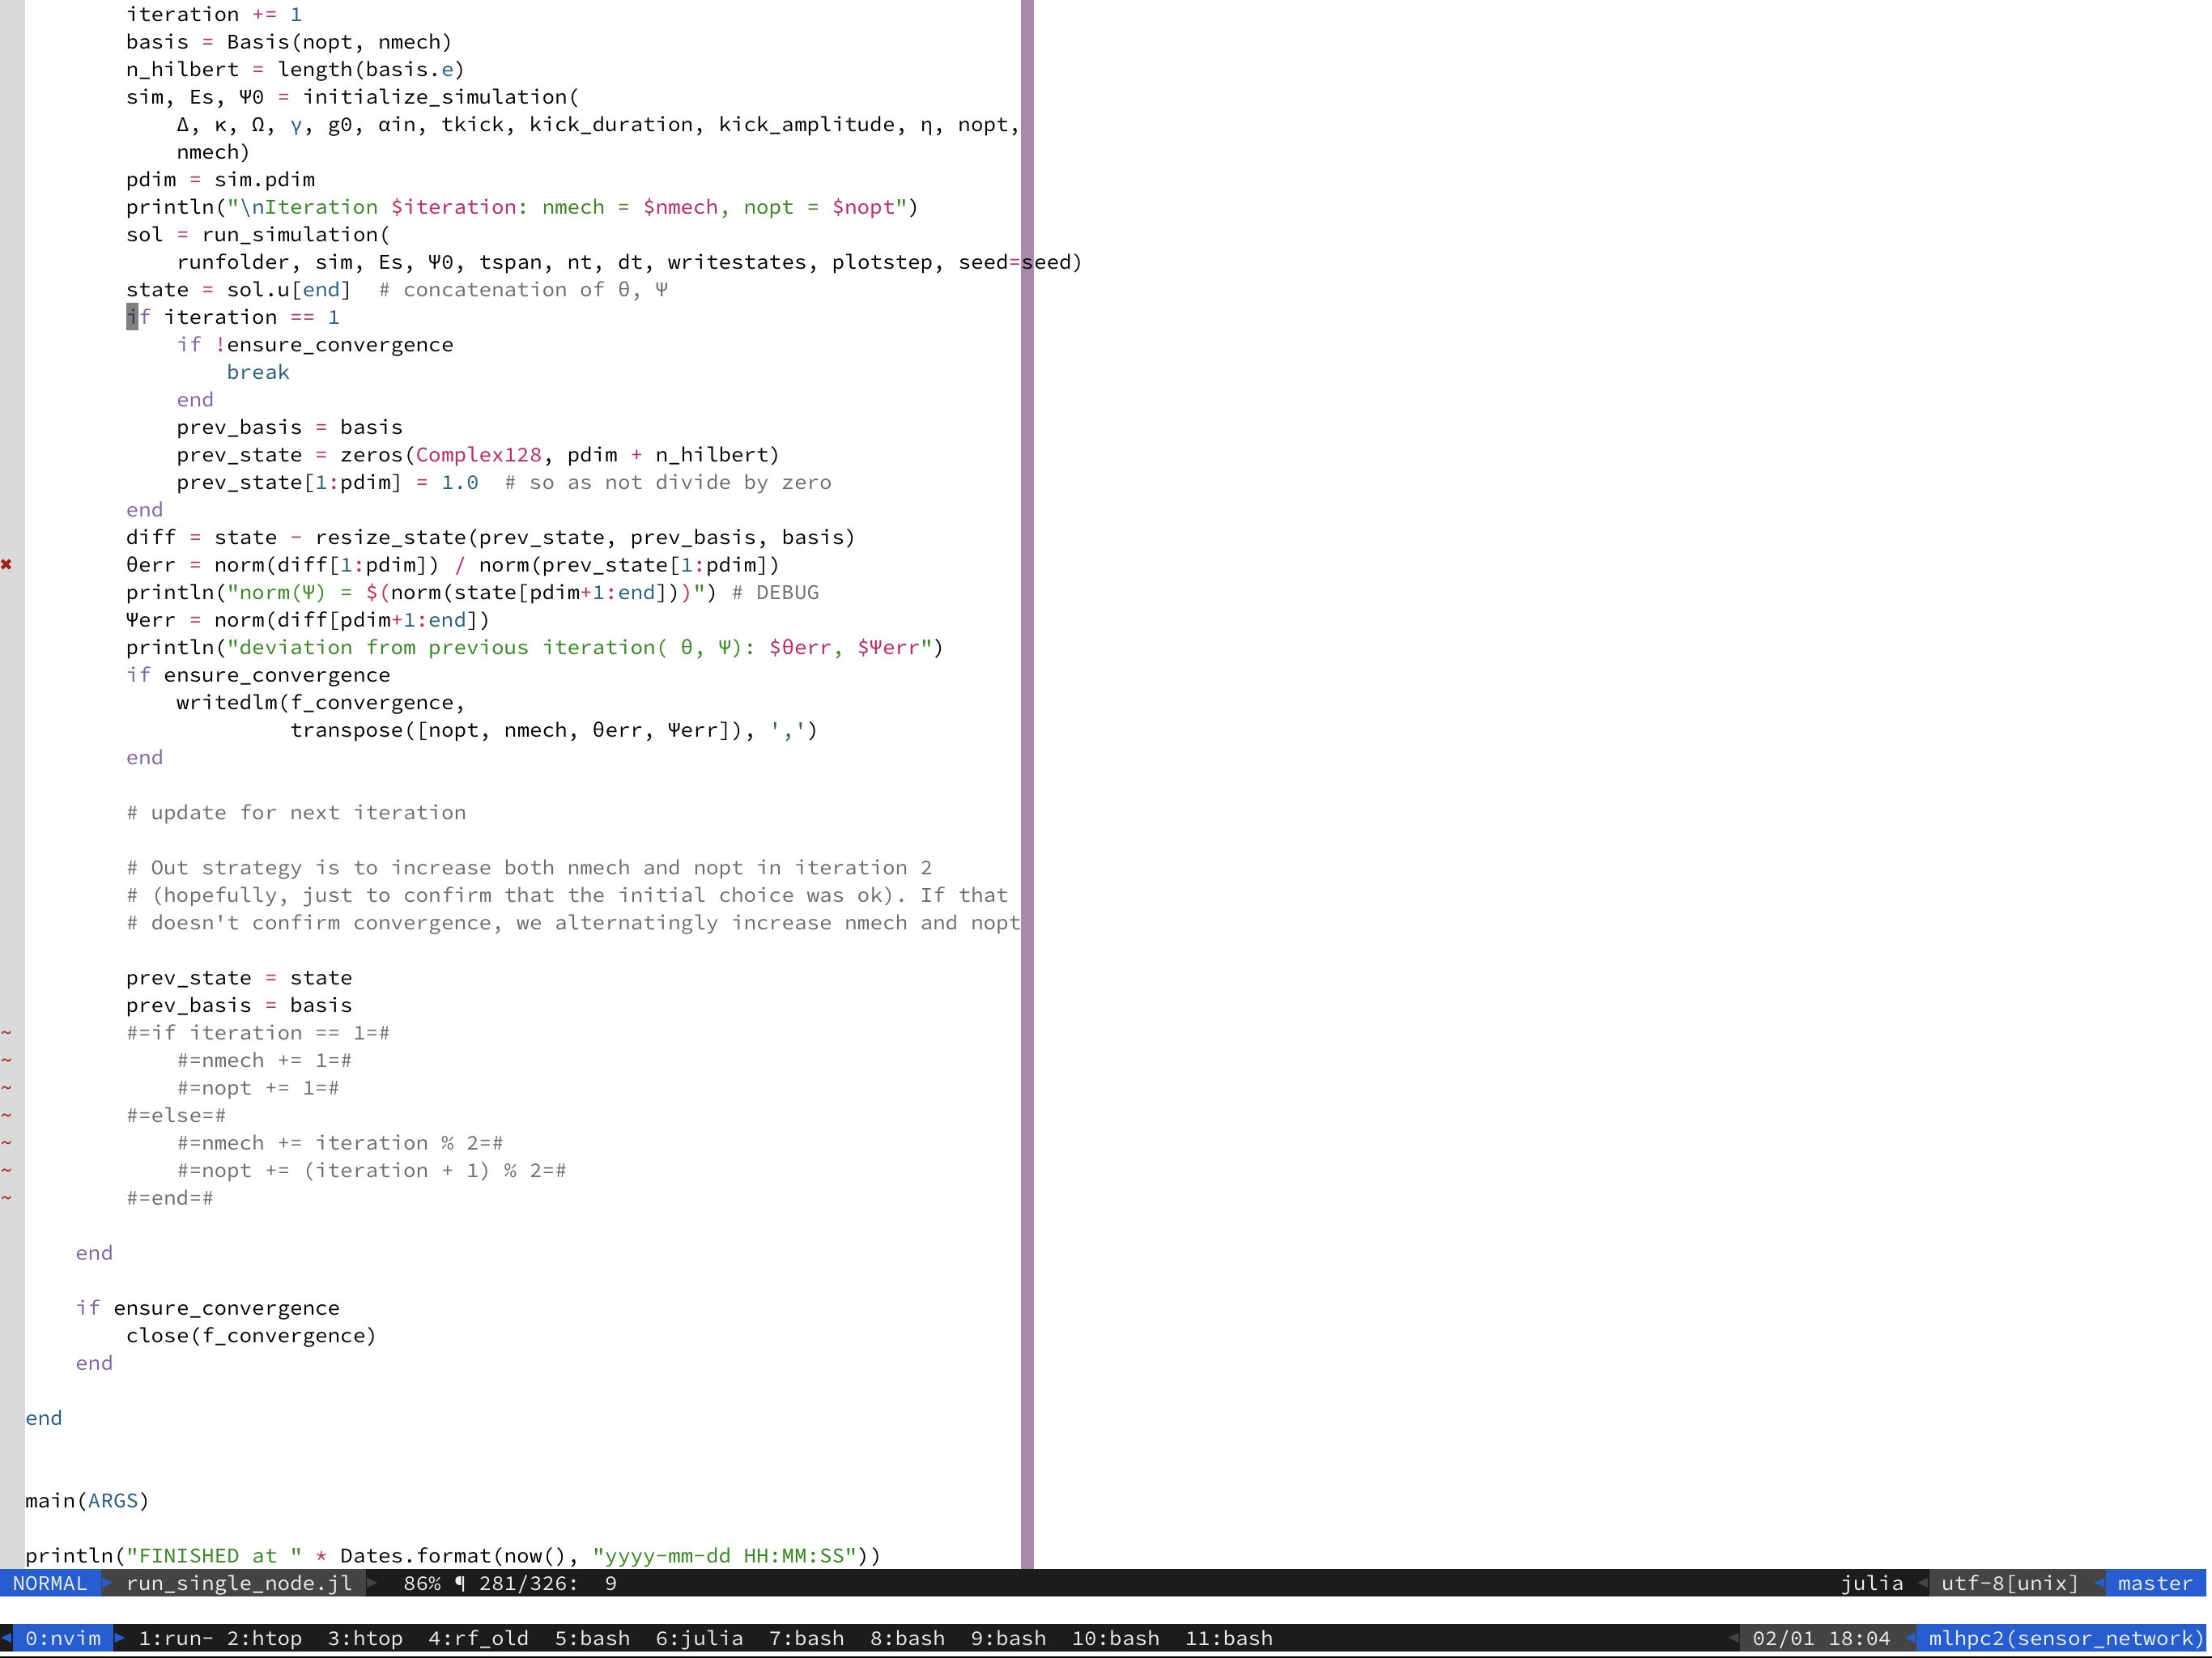Open the 8:bash tmux window

tap(907, 1638)
